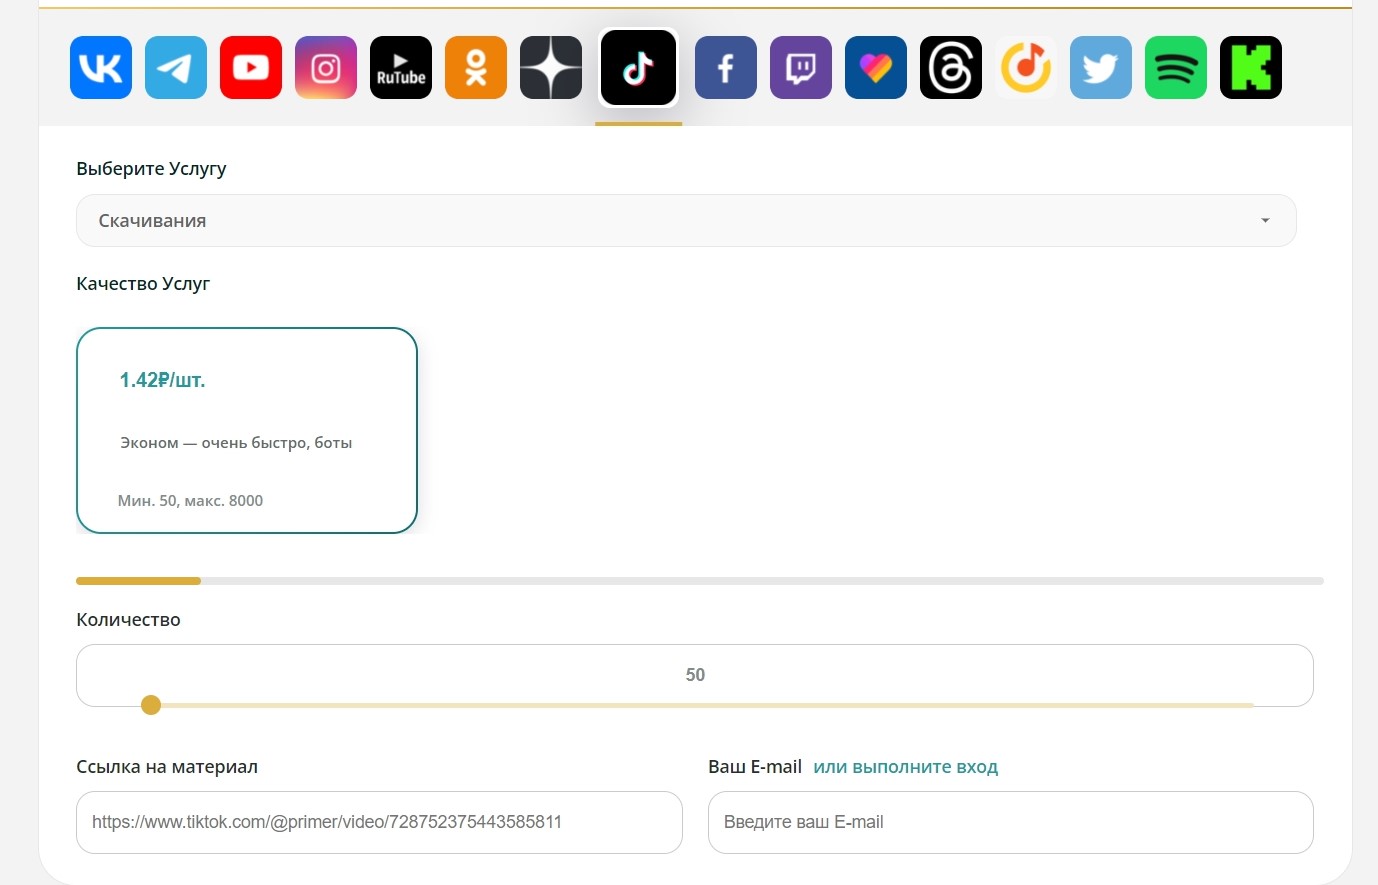Click the TikTok icon
Image resolution: width=1378 pixels, height=885 pixels.
(639, 68)
